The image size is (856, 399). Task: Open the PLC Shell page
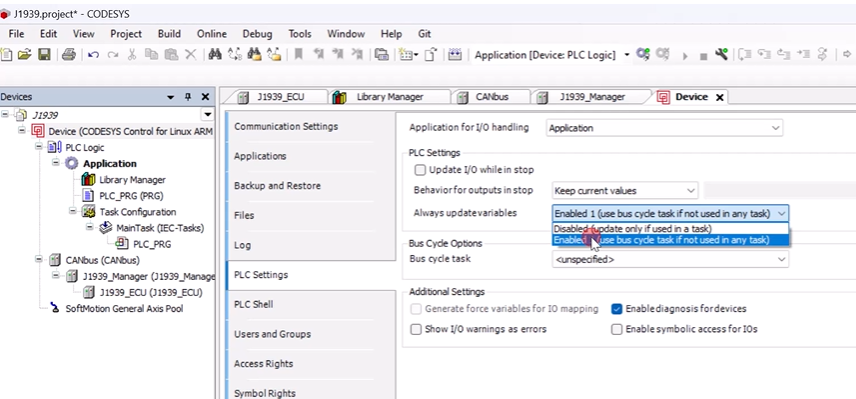click(x=254, y=305)
